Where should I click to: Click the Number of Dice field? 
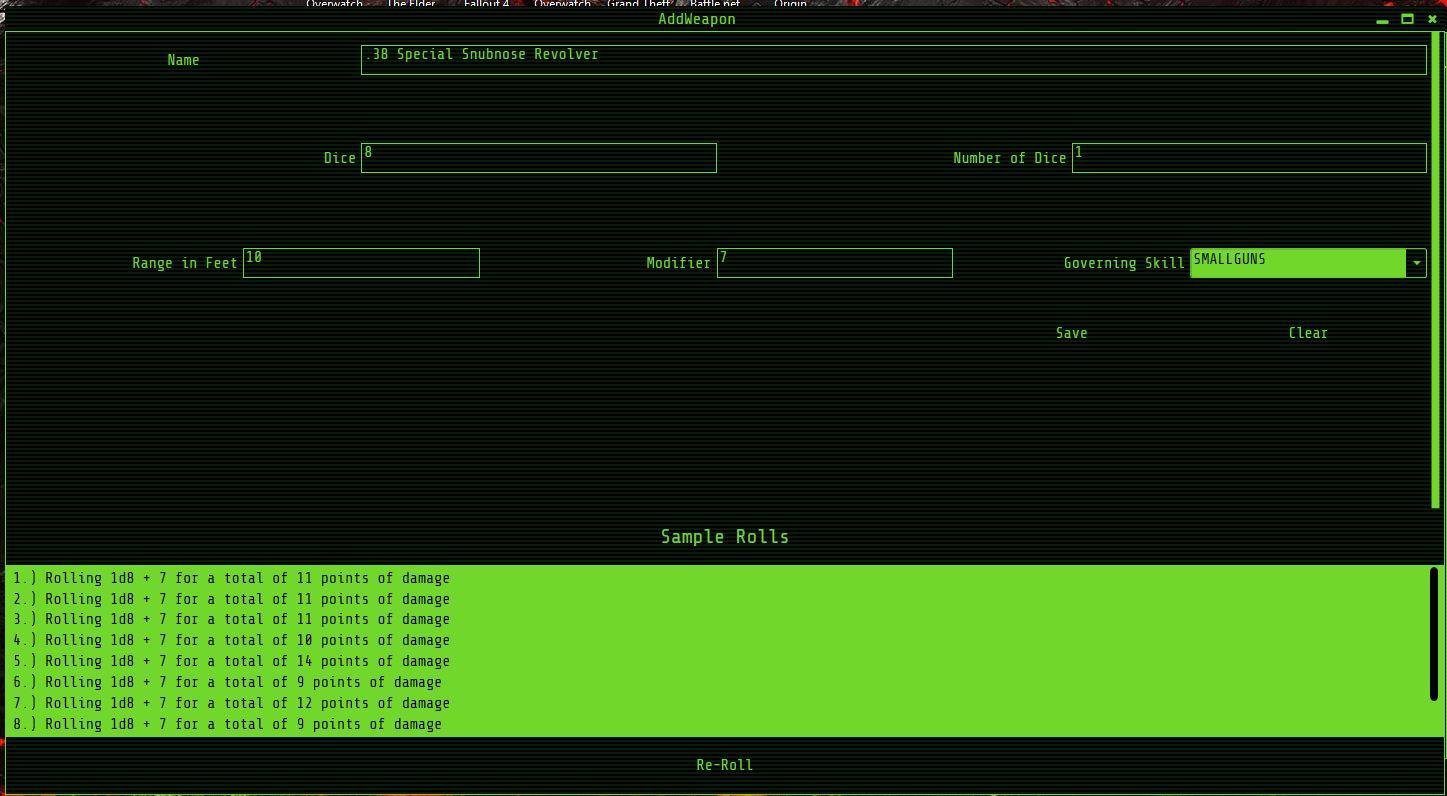(x=1248, y=157)
